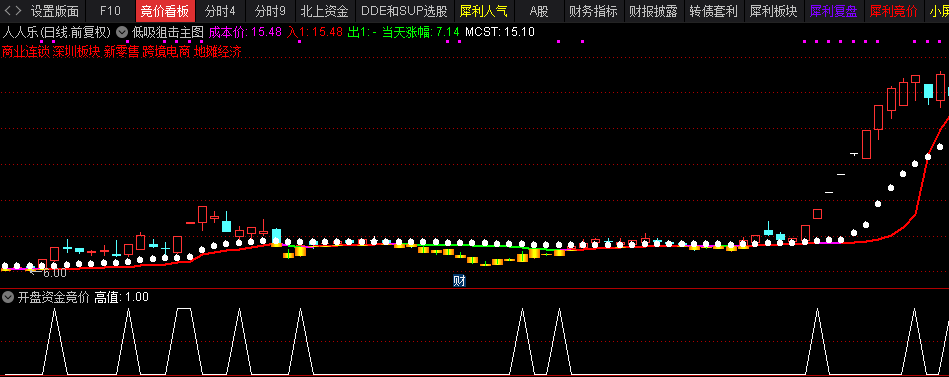The height and width of the screenshot is (377, 949).
Task: Click the 当天涨幅: 7.14 value
Action: (x=420, y=32)
